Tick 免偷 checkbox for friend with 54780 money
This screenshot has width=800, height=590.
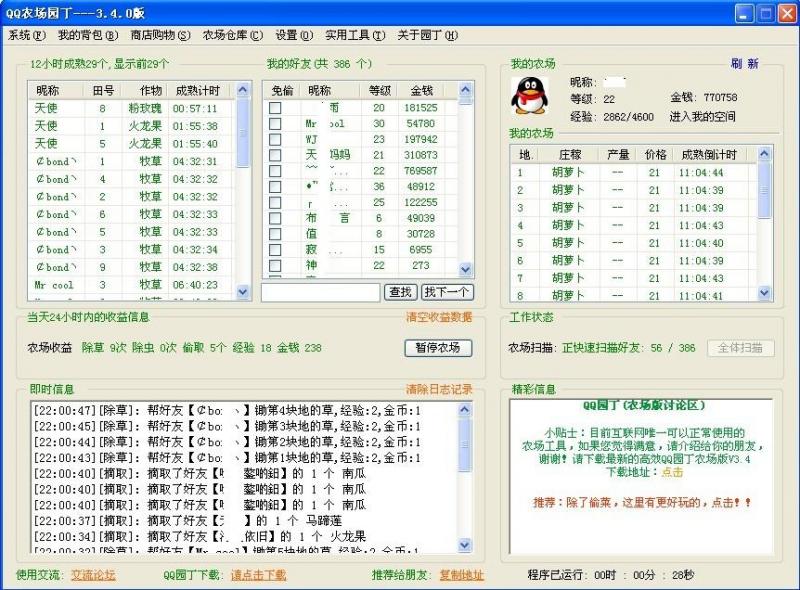[275, 124]
